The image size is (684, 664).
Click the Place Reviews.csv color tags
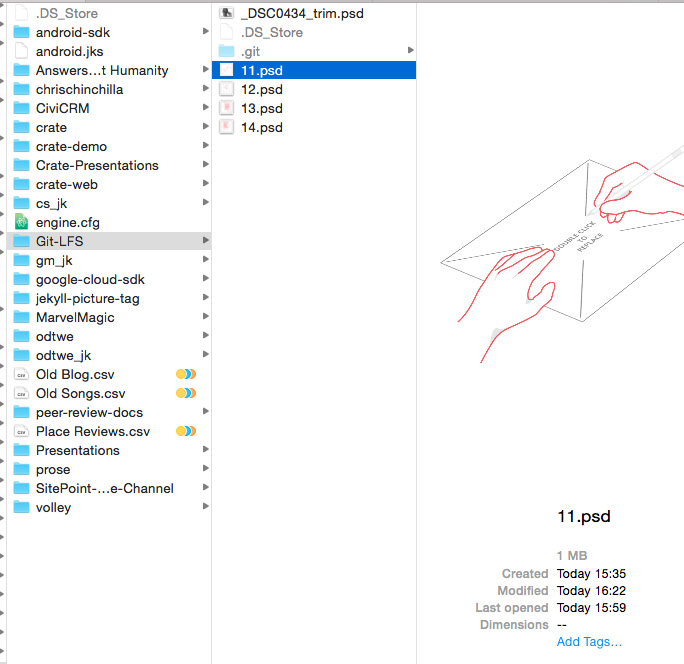tap(186, 431)
